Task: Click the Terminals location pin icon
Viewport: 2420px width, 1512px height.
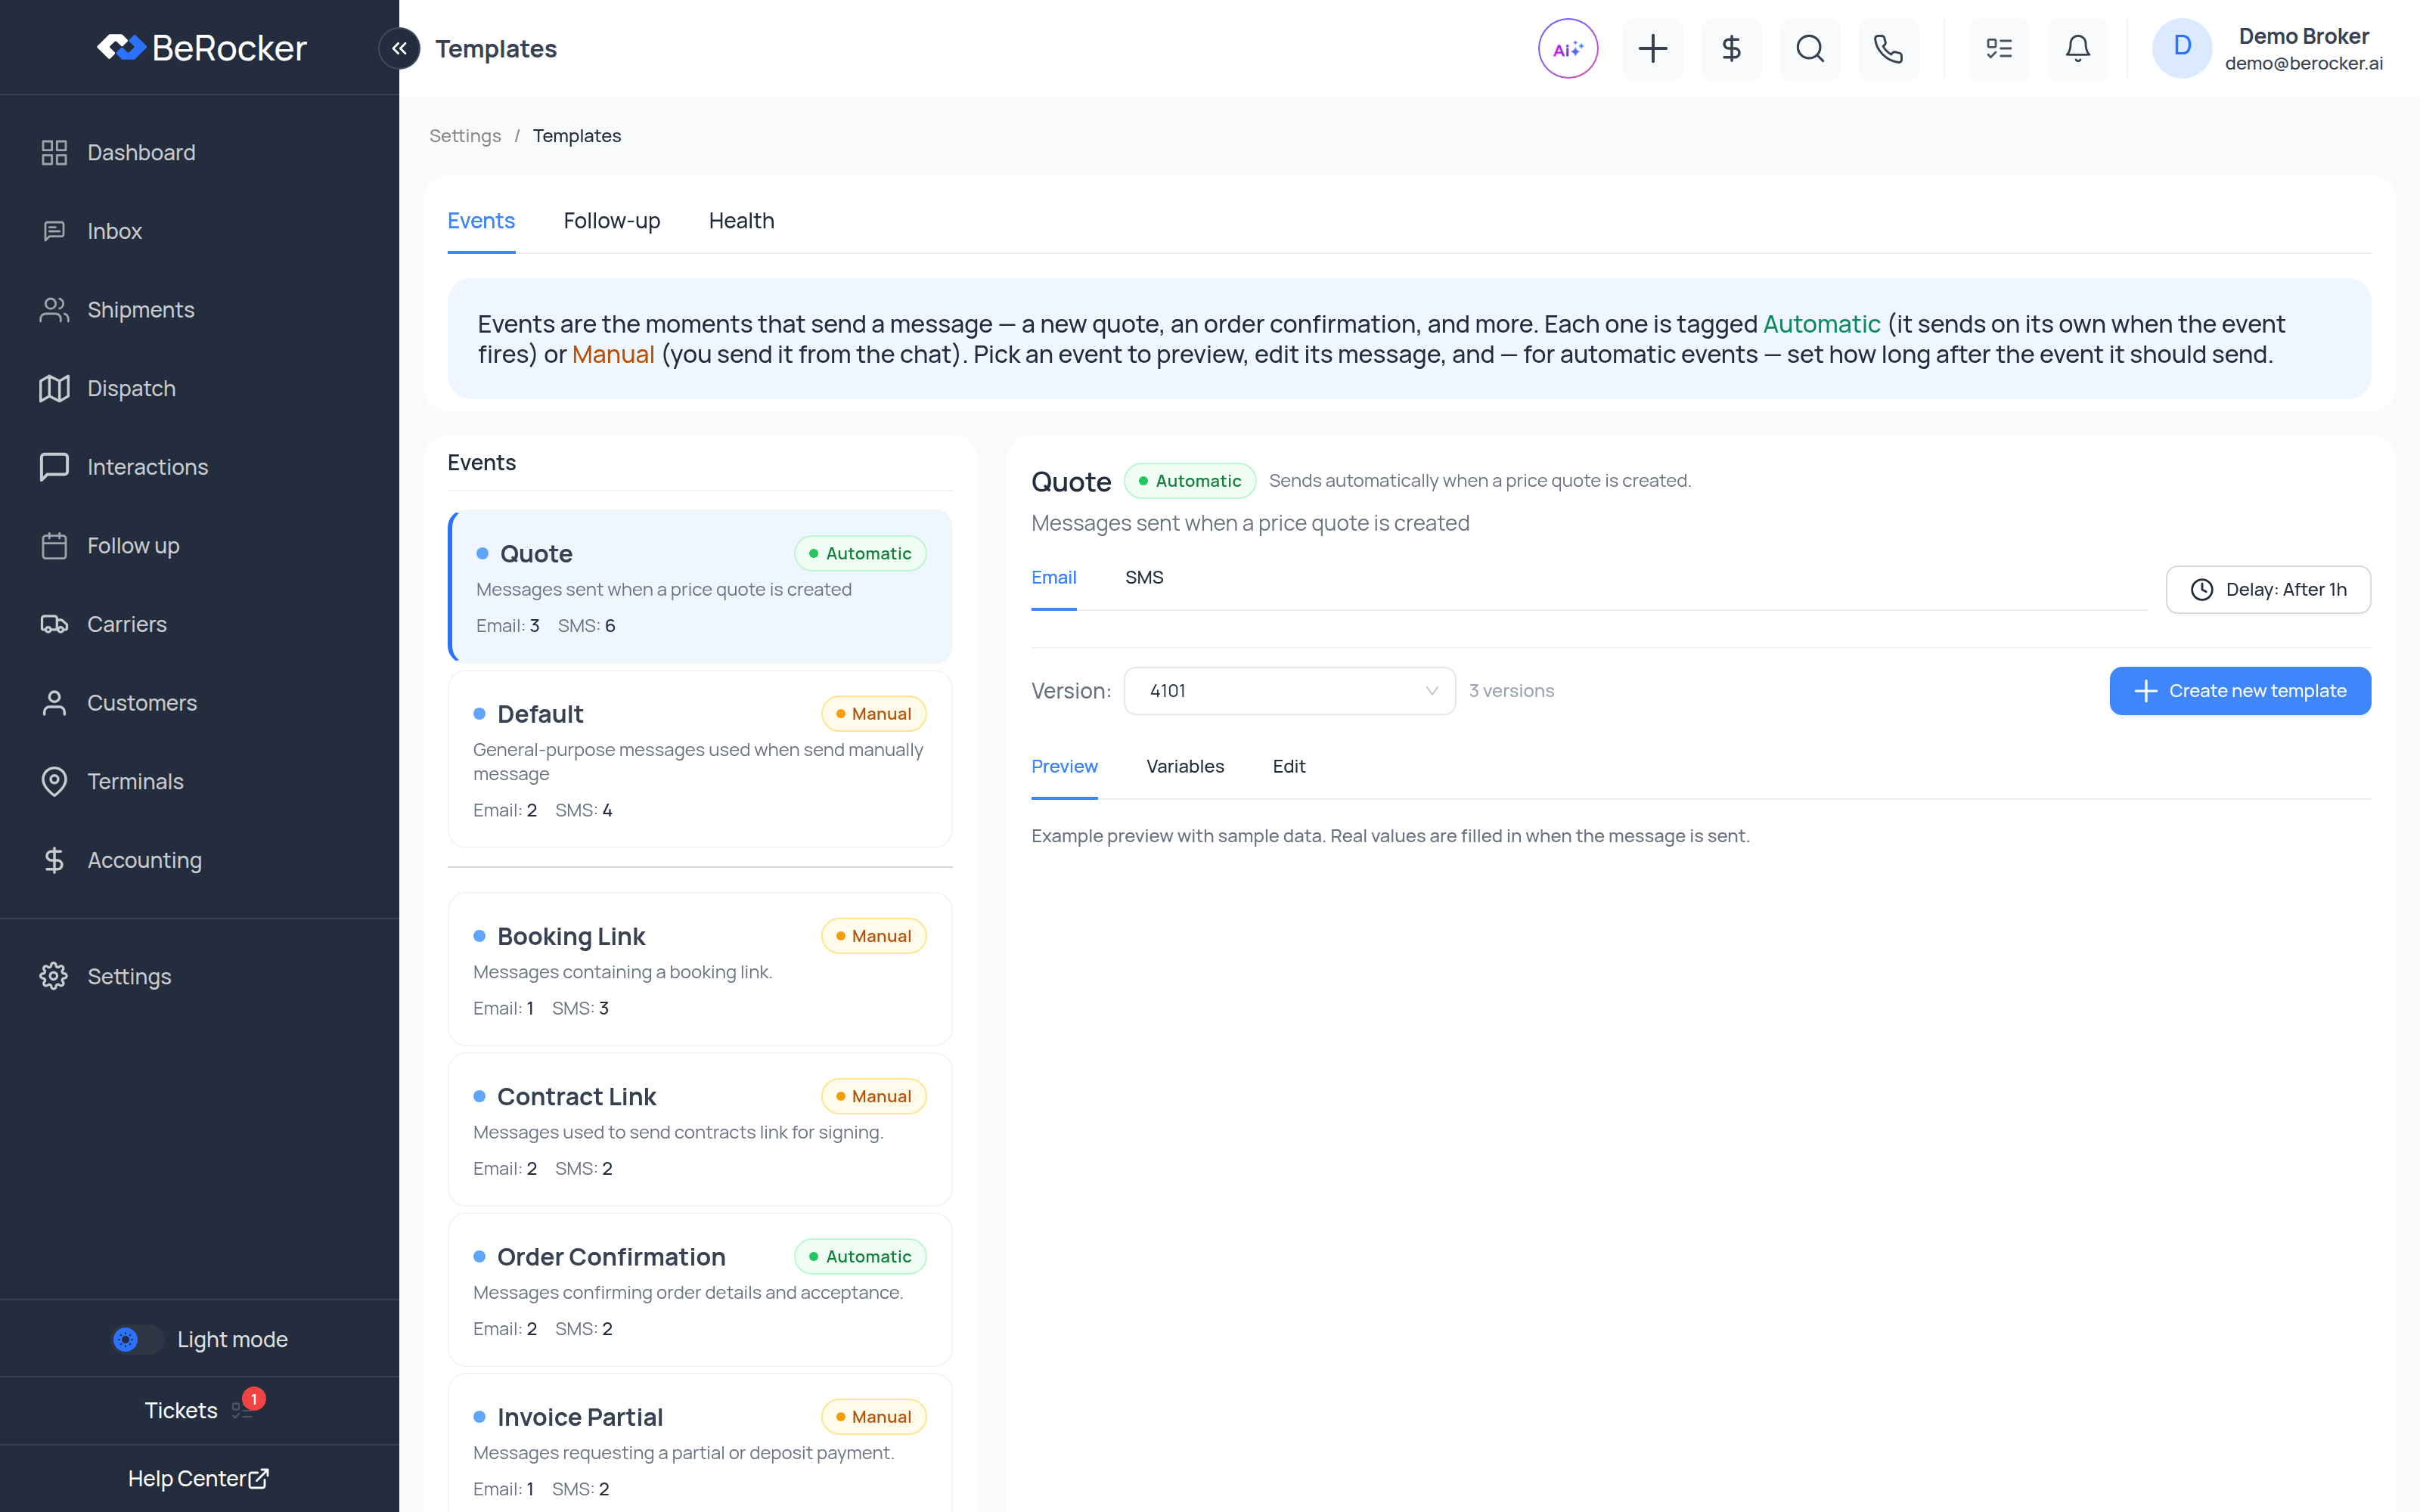Action: click(x=54, y=781)
